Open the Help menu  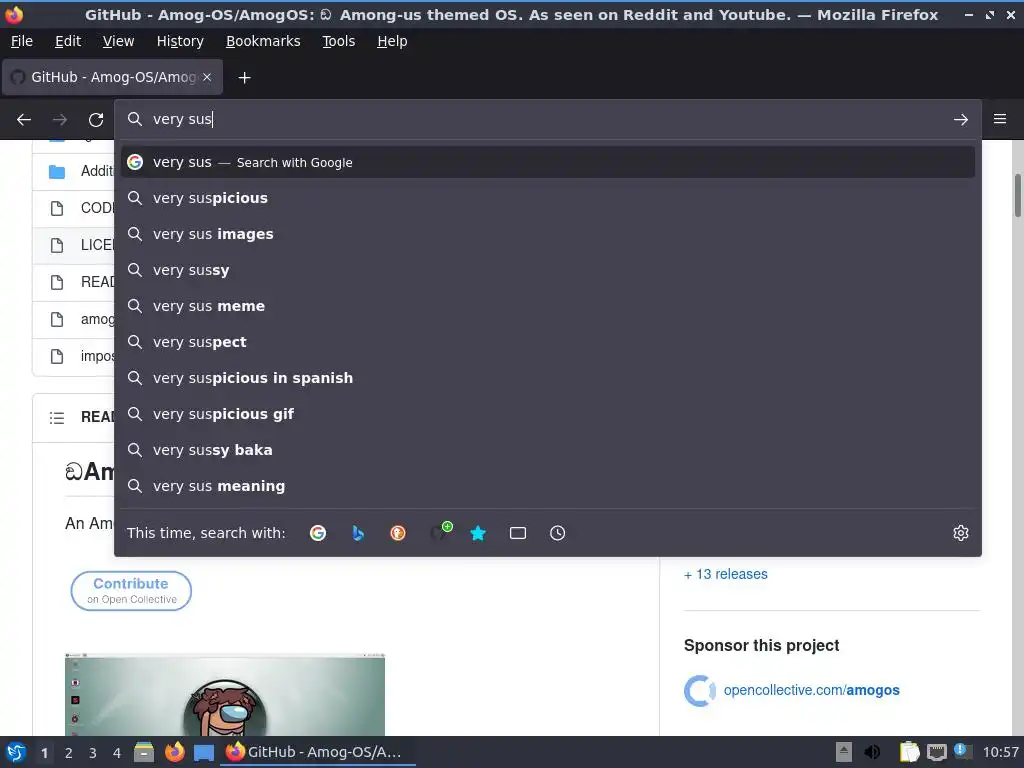[392, 41]
